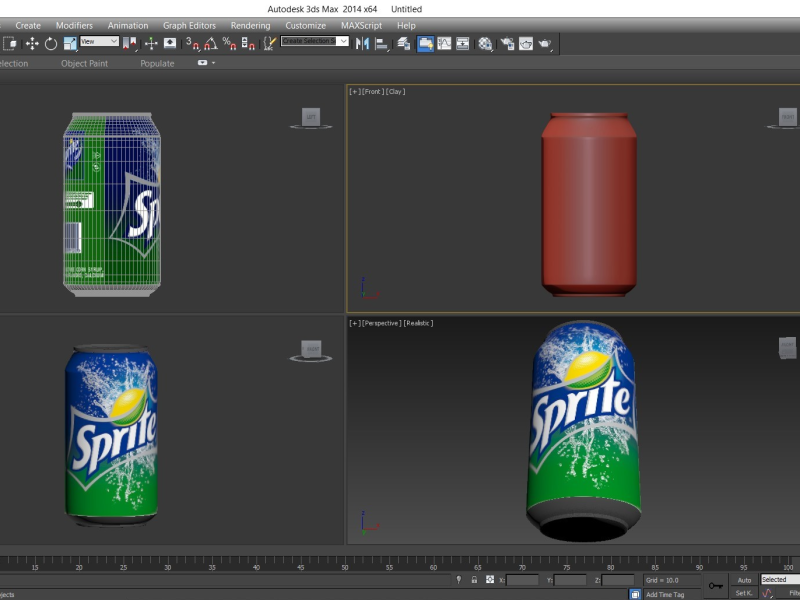800x600 pixels.
Task: Open Curve Editor toolbar icon
Action: [444, 43]
